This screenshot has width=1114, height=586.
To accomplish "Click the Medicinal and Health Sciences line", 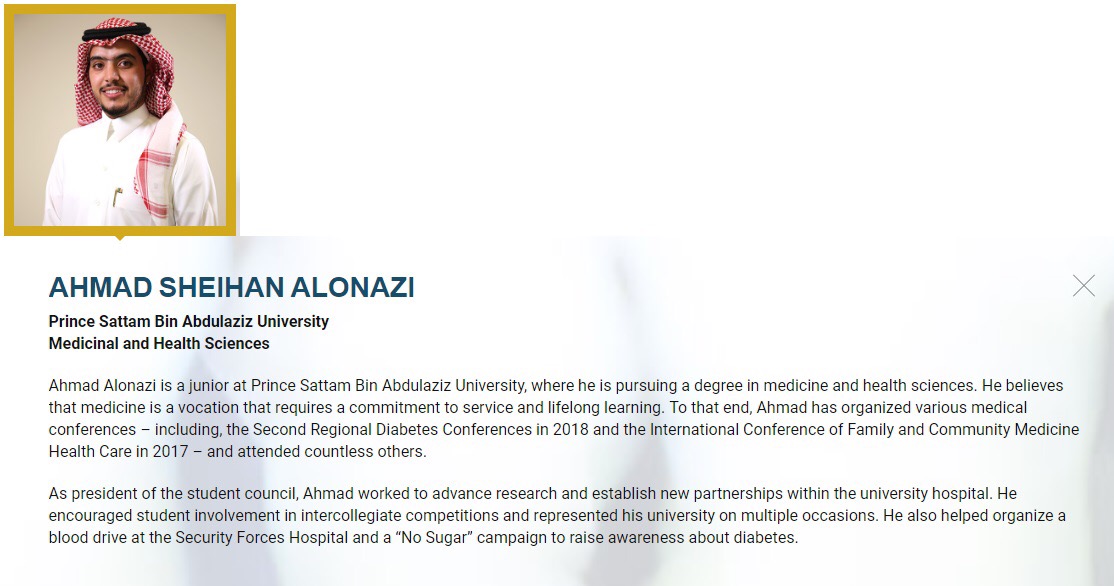I will [159, 344].
